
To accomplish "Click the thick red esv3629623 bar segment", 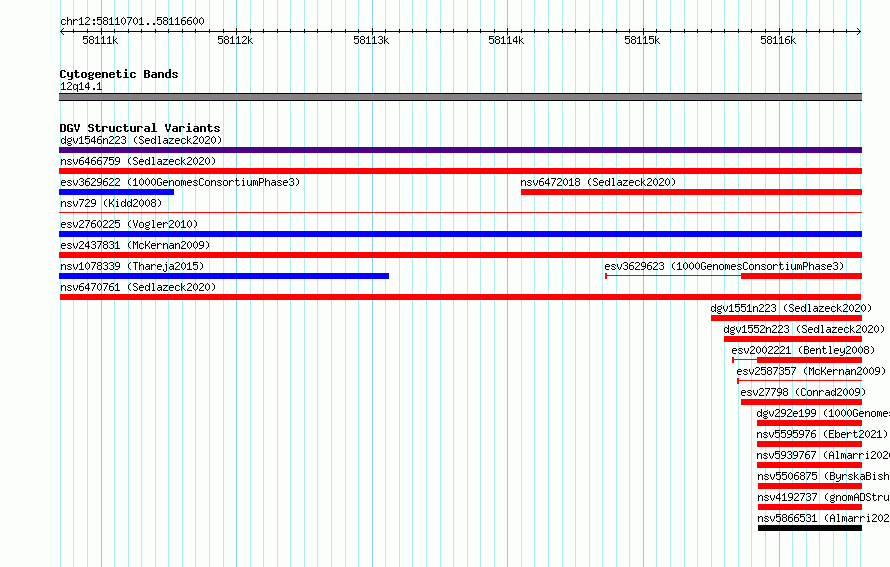I will click(801, 276).
